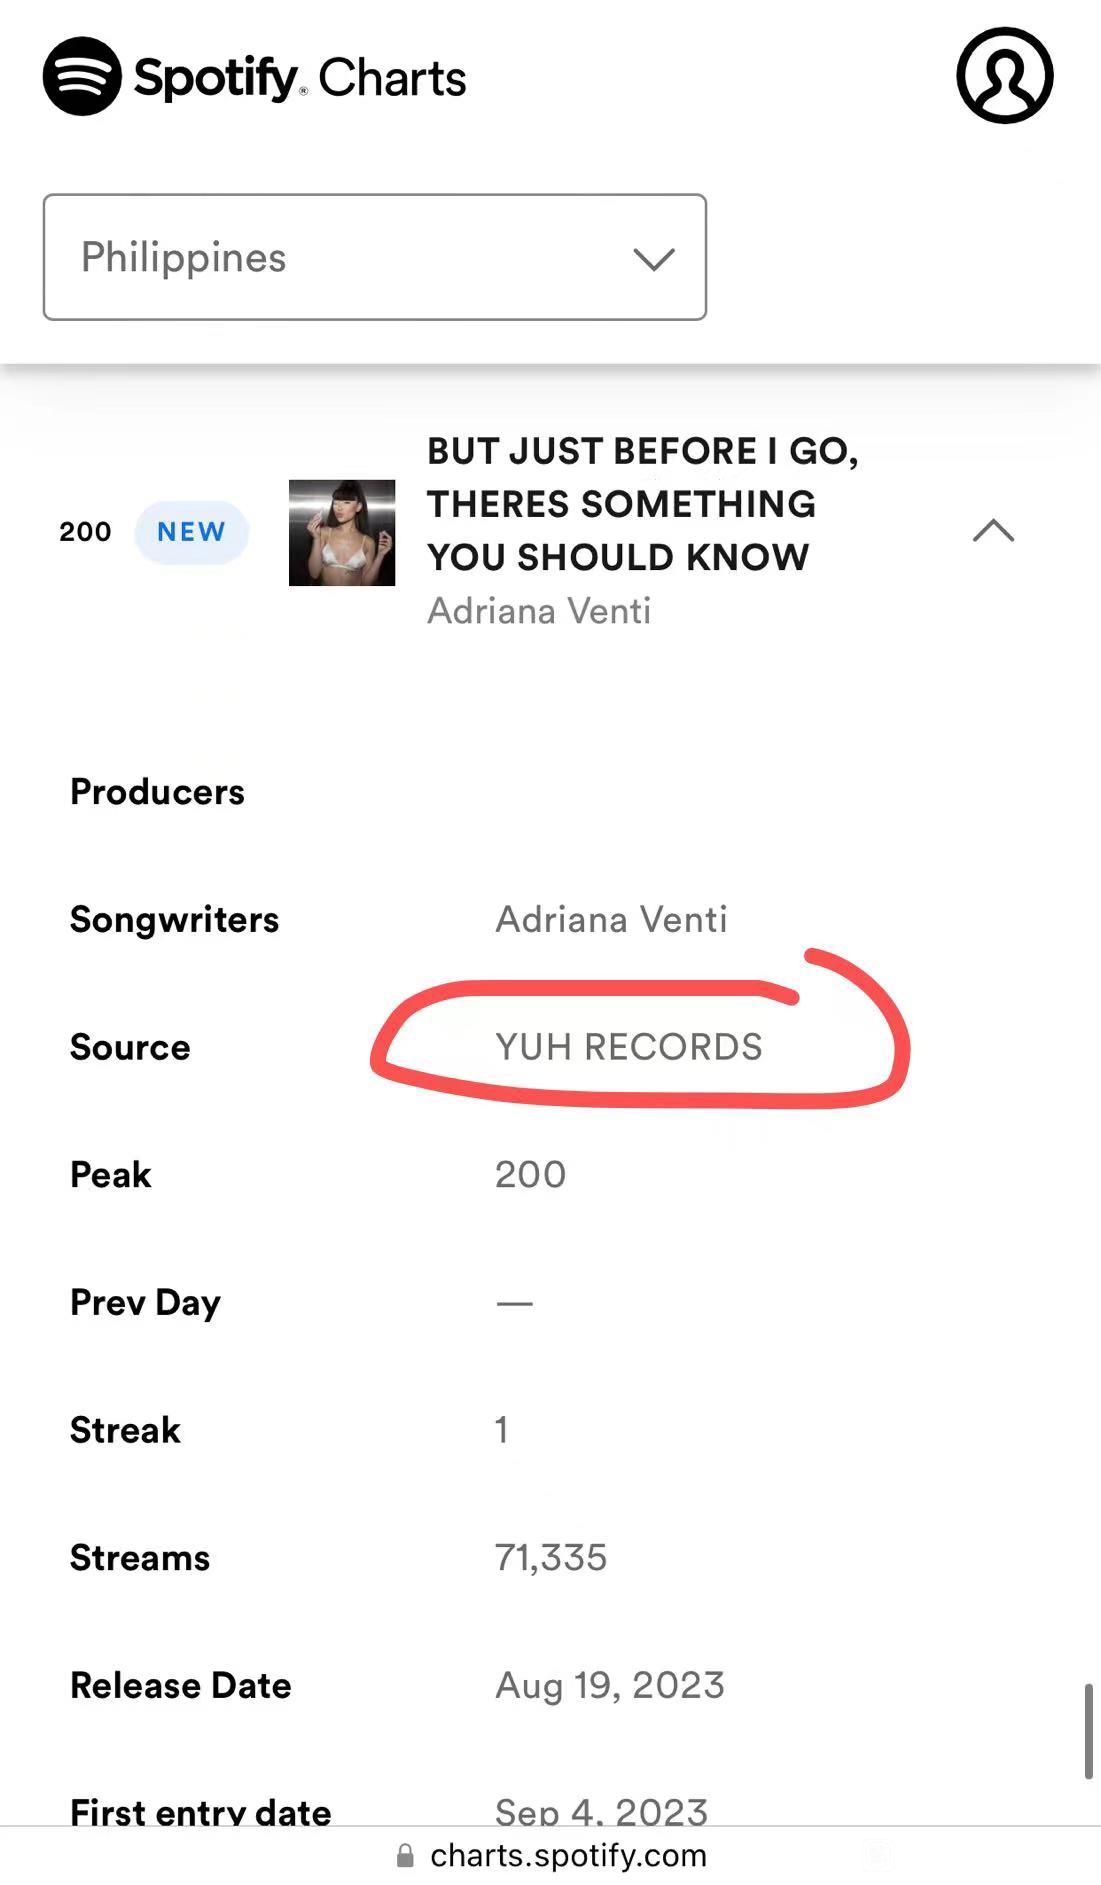Click the page scrollbar thumb
This screenshot has width=1101, height=1885.
1089,1731
